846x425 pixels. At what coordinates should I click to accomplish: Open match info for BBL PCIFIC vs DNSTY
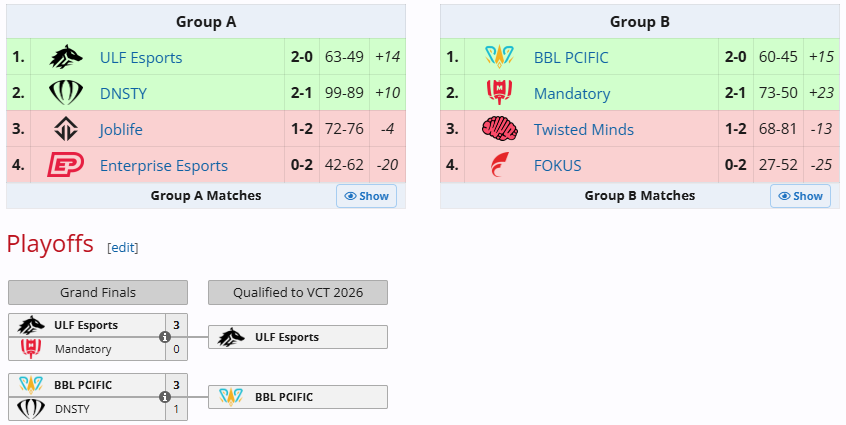(x=165, y=397)
